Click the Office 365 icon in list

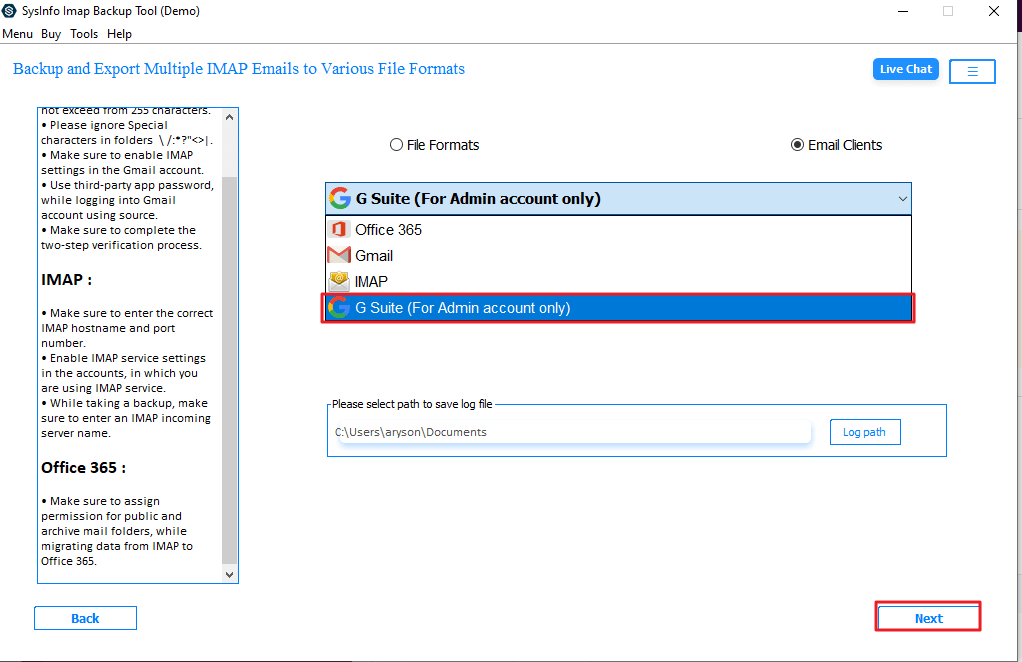click(339, 230)
